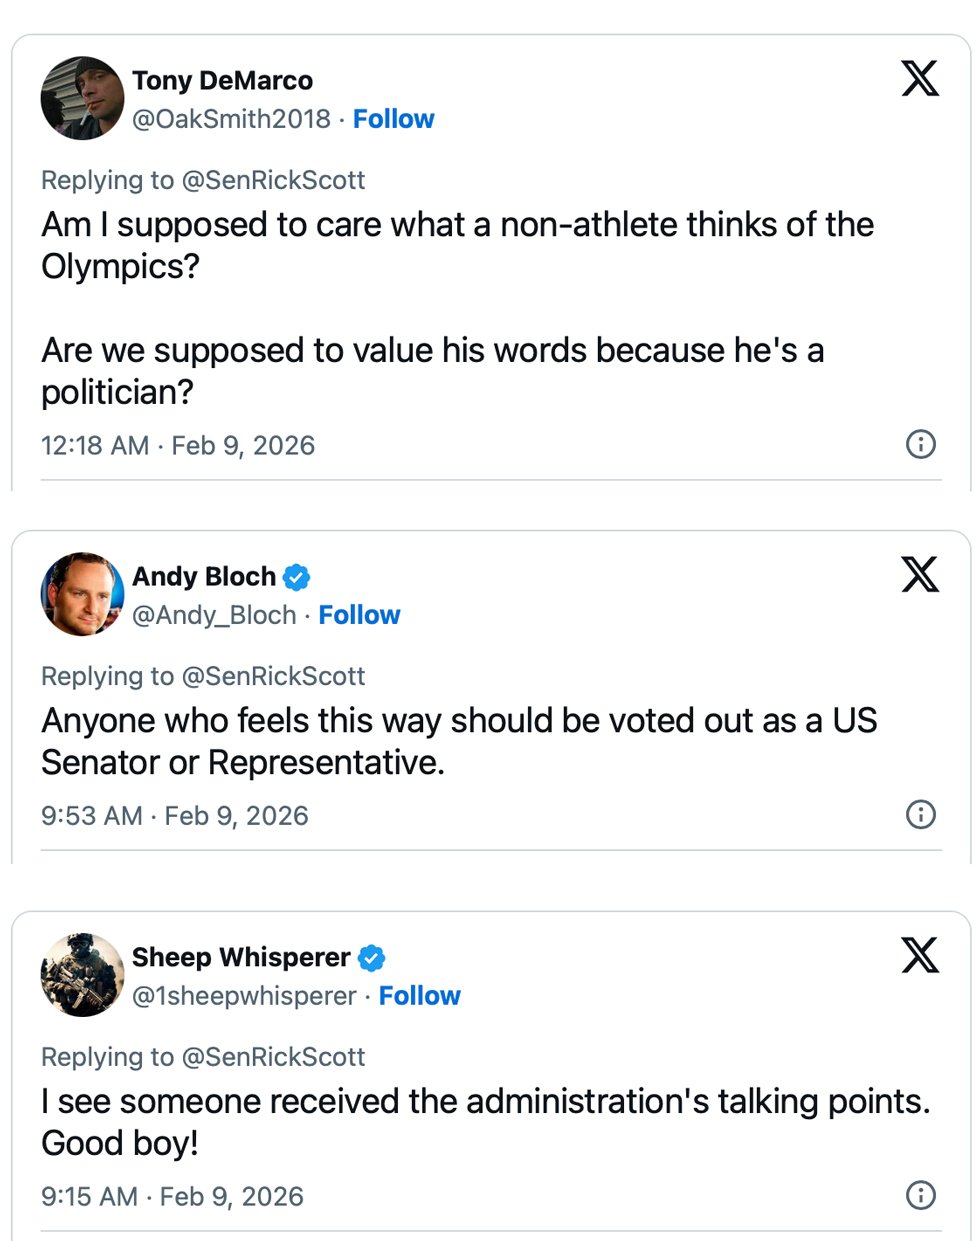The width and height of the screenshot is (980, 1241).
Task: Open the 9:53 AM · Feb 9, 2026 timestamp
Action: click(x=175, y=816)
